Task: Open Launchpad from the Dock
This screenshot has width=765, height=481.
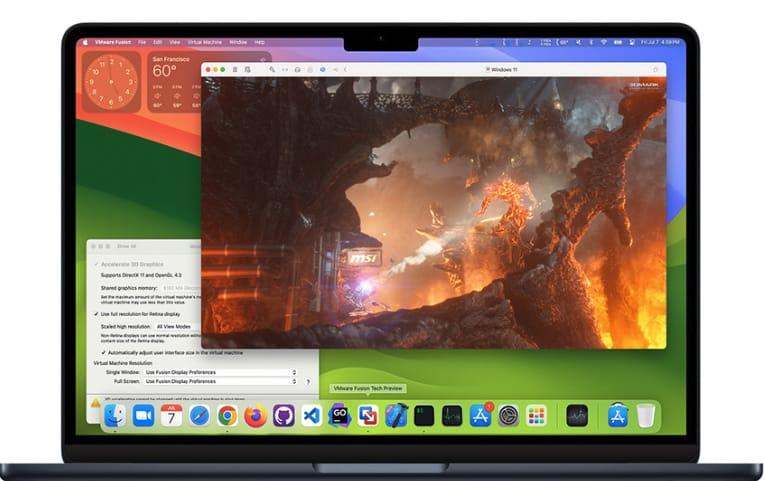Action: pyautogui.click(x=537, y=416)
